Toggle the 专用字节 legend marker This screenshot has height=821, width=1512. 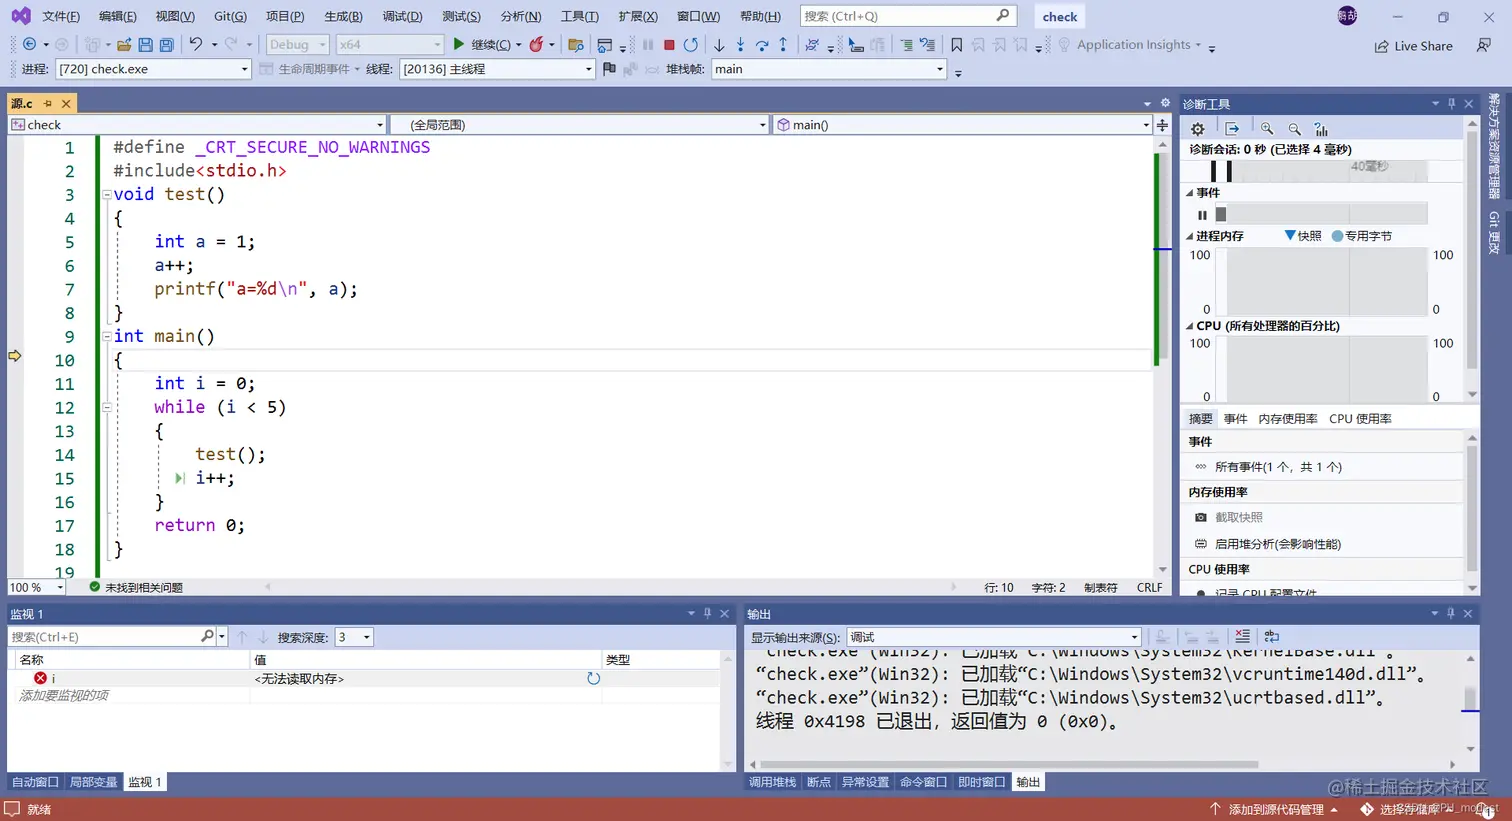click(x=1337, y=236)
